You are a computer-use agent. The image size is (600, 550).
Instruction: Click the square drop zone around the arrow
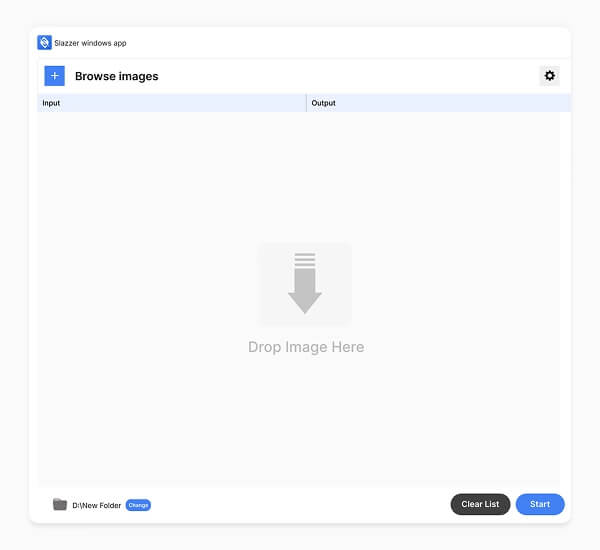tap(305, 284)
